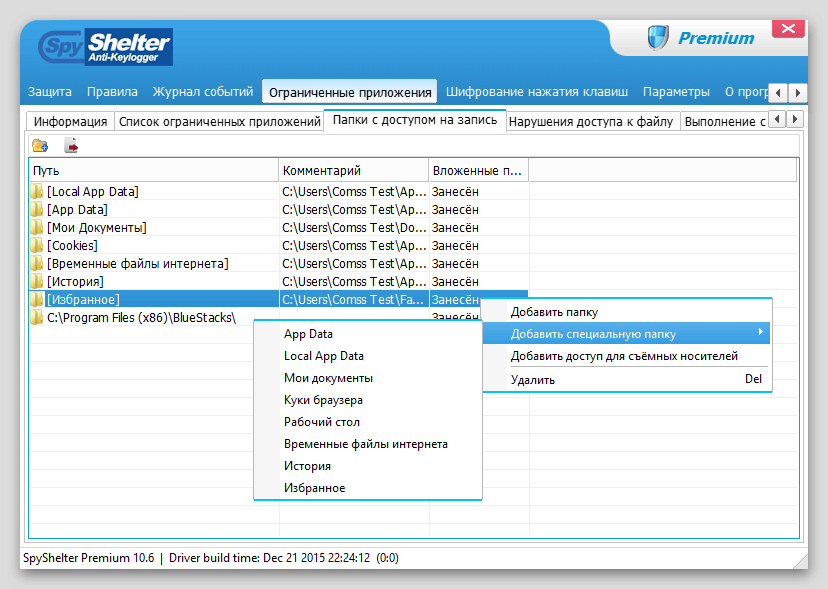Sort by the Комментарий column header
The width and height of the screenshot is (828, 589).
click(354, 171)
